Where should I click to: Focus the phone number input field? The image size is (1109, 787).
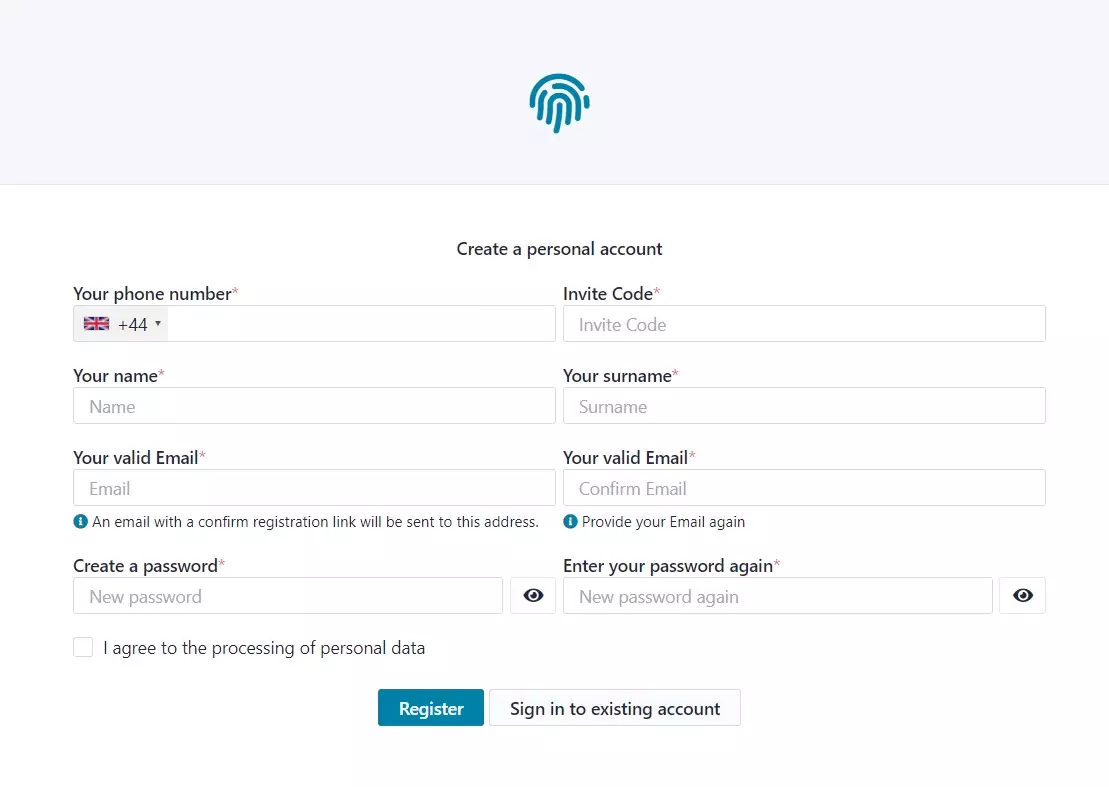(360, 324)
